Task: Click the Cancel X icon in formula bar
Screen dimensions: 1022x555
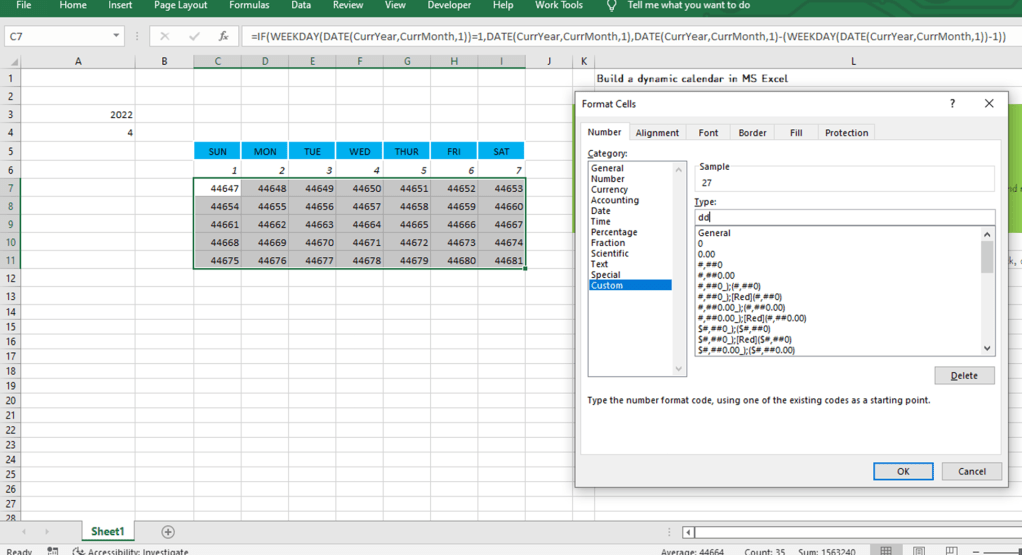Action: tap(165, 36)
